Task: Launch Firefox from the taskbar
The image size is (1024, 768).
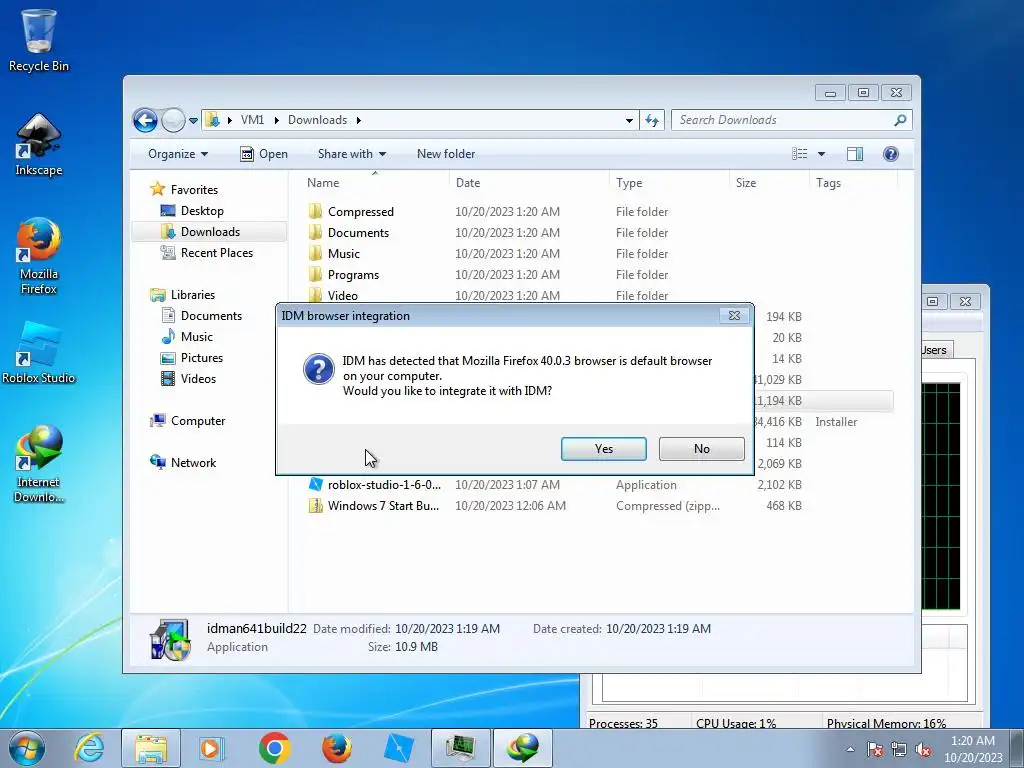Action: 336,748
